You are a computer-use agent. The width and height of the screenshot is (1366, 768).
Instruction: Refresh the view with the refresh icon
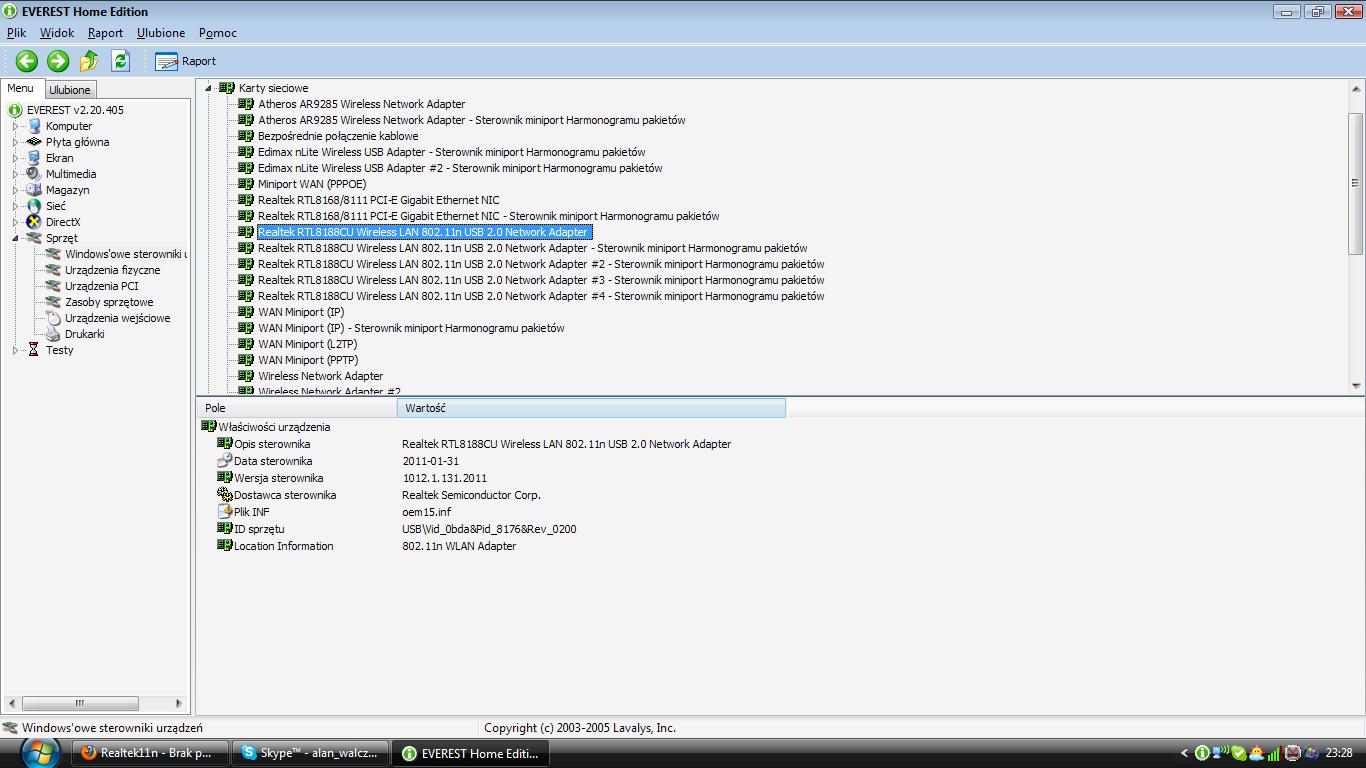[120, 61]
